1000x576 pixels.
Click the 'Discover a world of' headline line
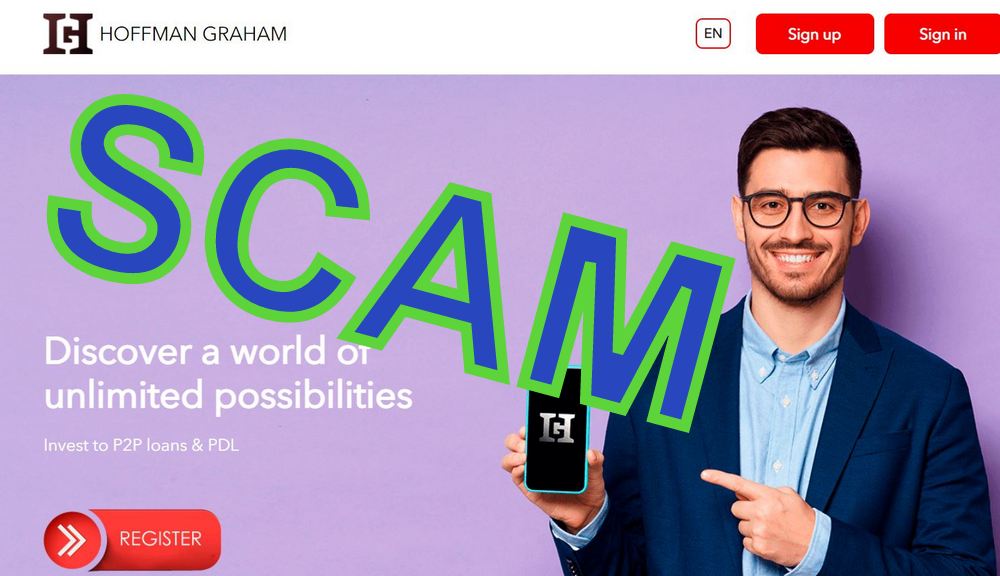(x=207, y=351)
